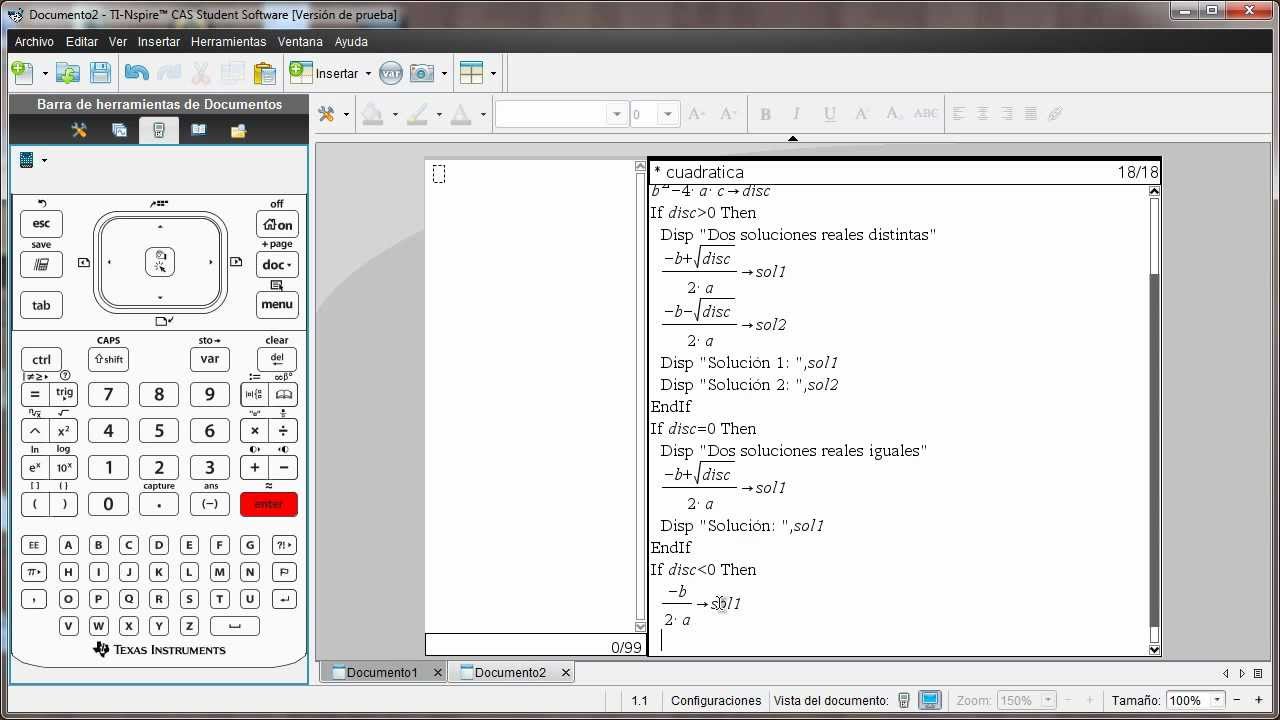Toggle strikethrough ABC formatting
This screenshot has height=720, width=1280.
926,114
